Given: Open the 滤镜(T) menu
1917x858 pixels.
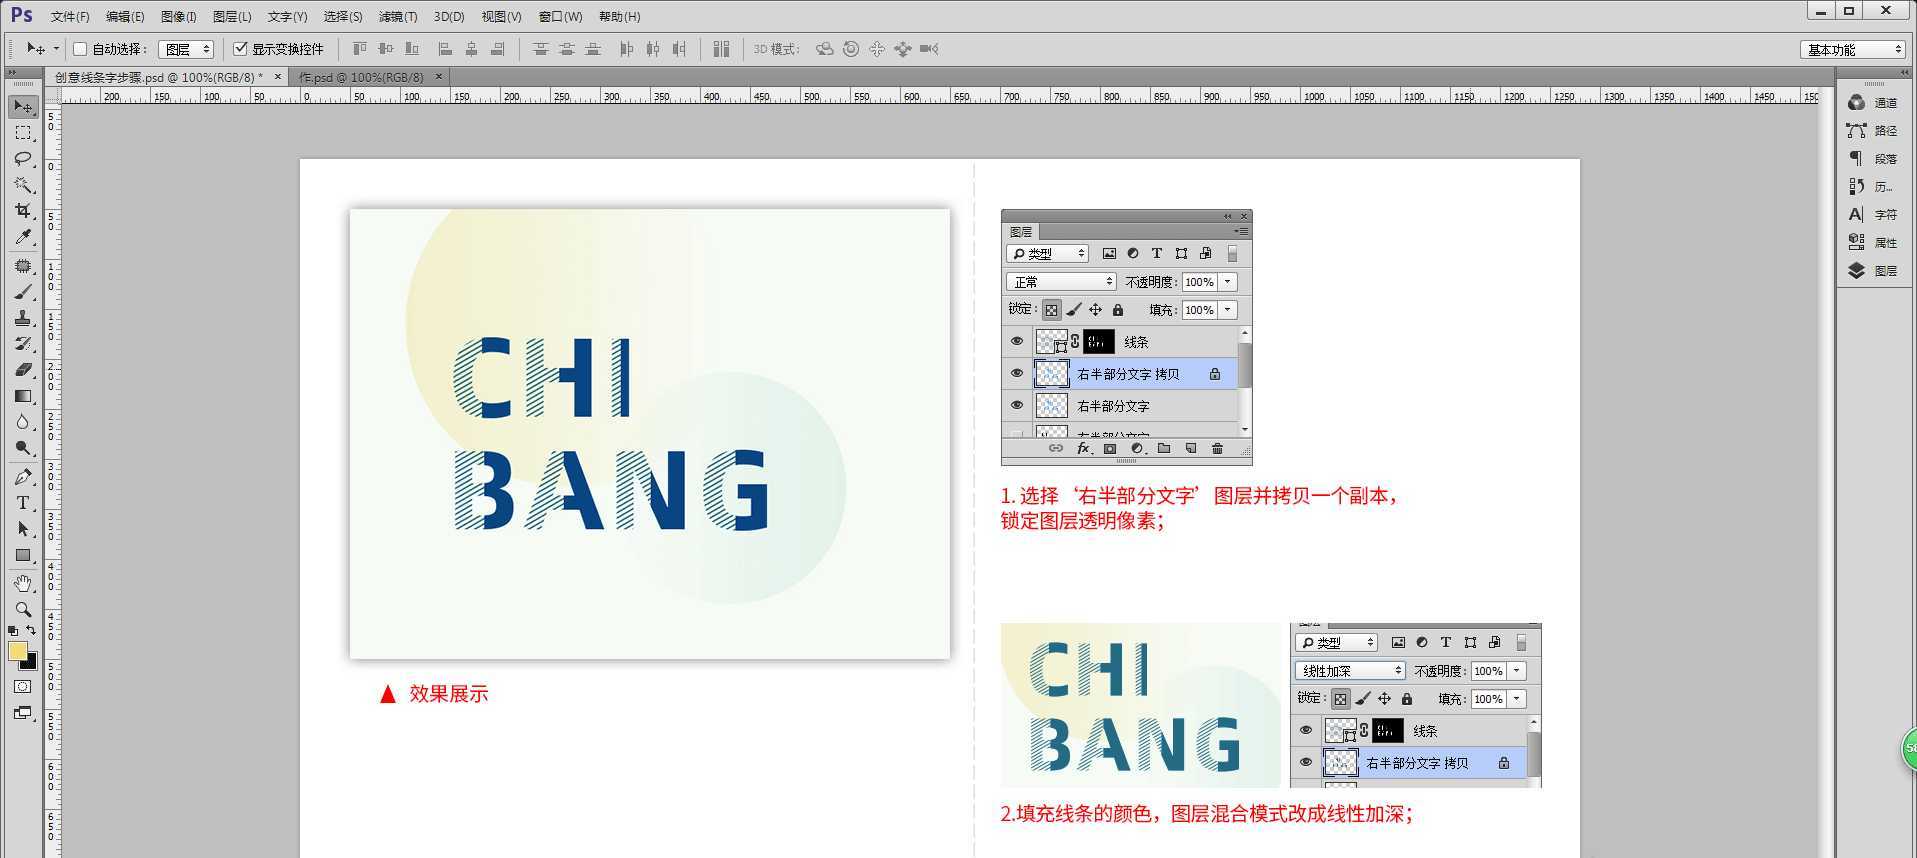Looking at the screenshot, I should pos(397,17).
